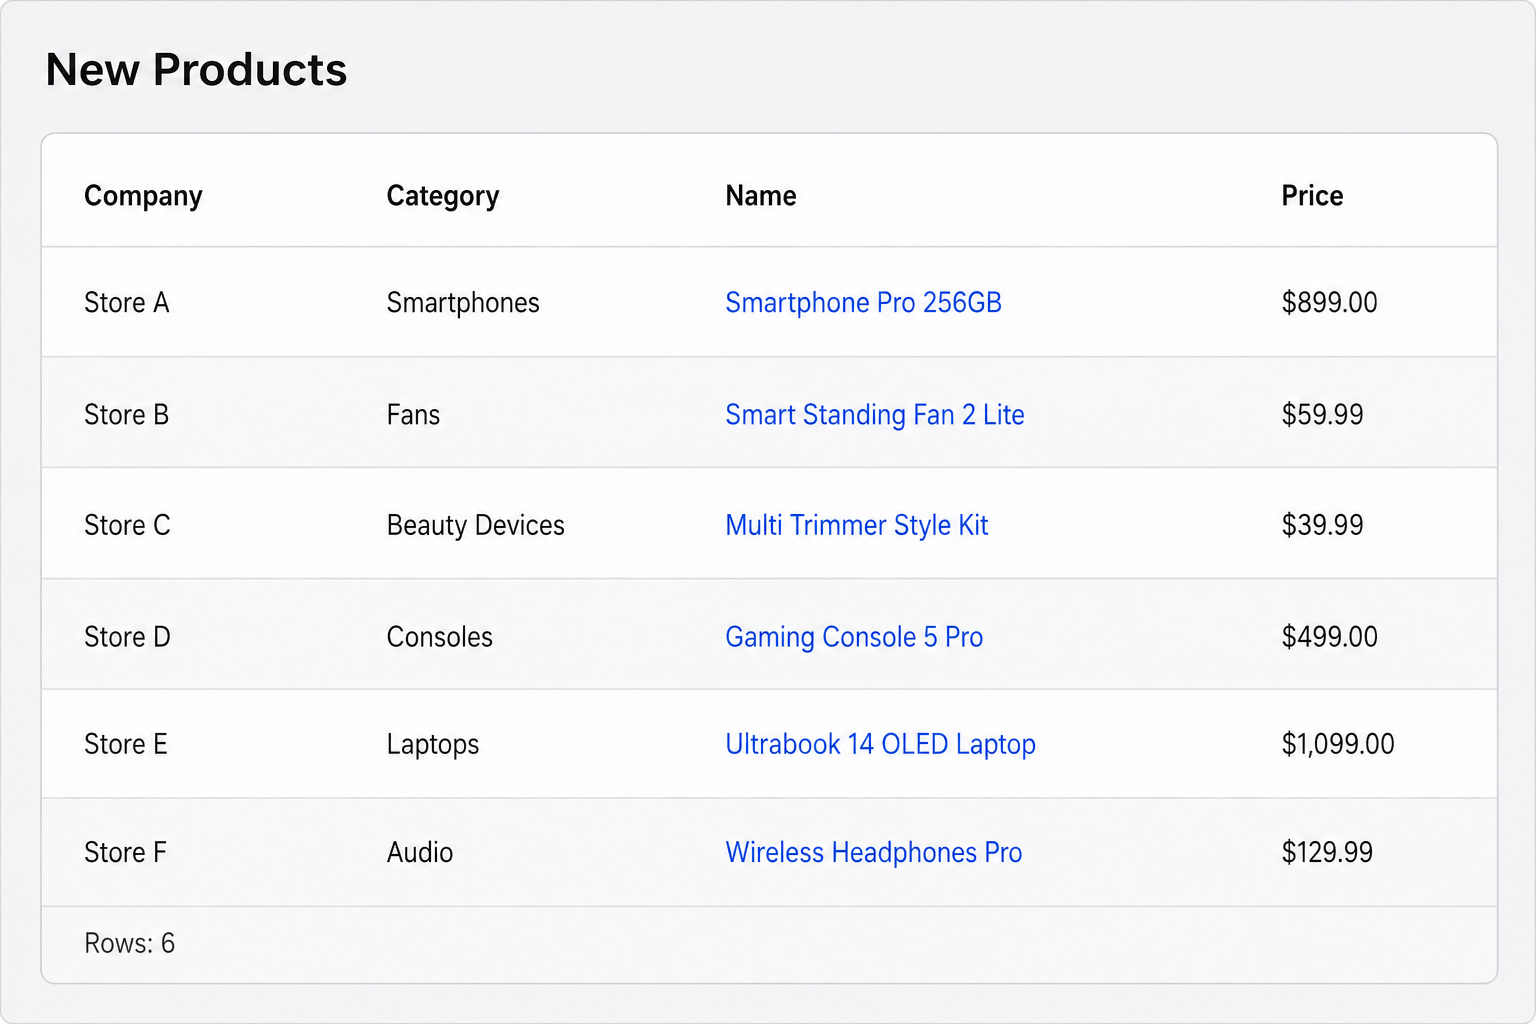This screenshot has height=1024, width=1536.
Task: Open the Multi Trimmer Style Kit link
Action: [x=857, y=526]
